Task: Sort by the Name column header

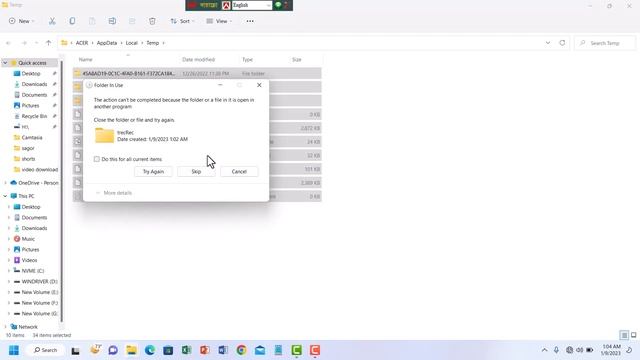Action: click(86, 60)
